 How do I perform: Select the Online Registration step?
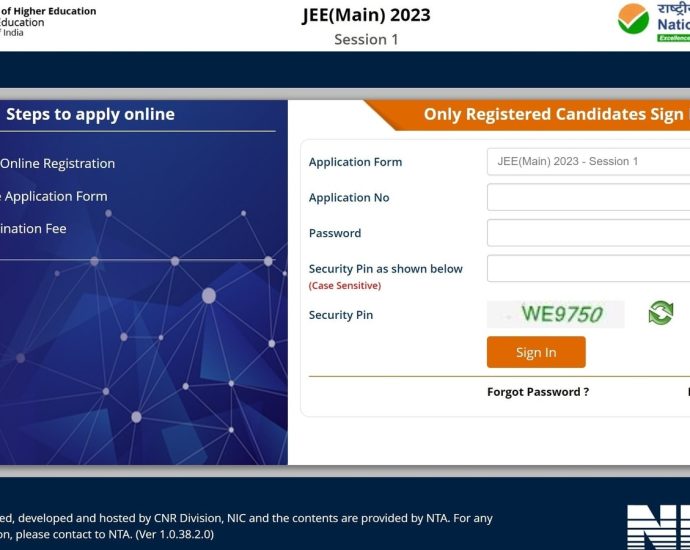tap(57, 164)
